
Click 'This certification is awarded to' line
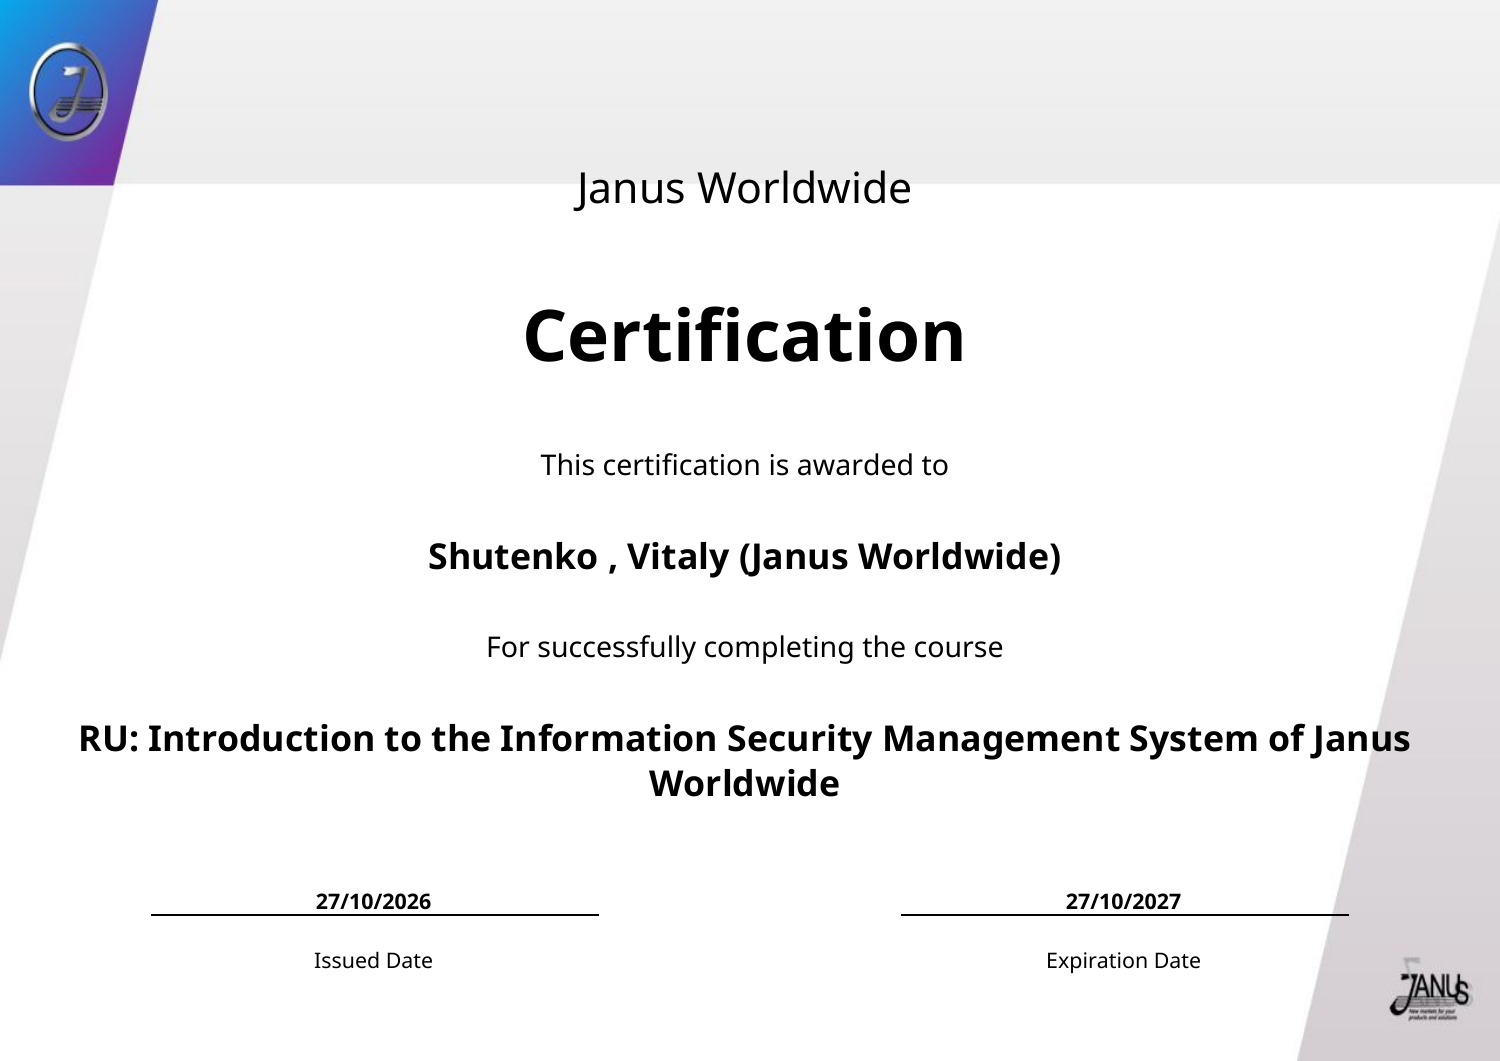point(744,465)
